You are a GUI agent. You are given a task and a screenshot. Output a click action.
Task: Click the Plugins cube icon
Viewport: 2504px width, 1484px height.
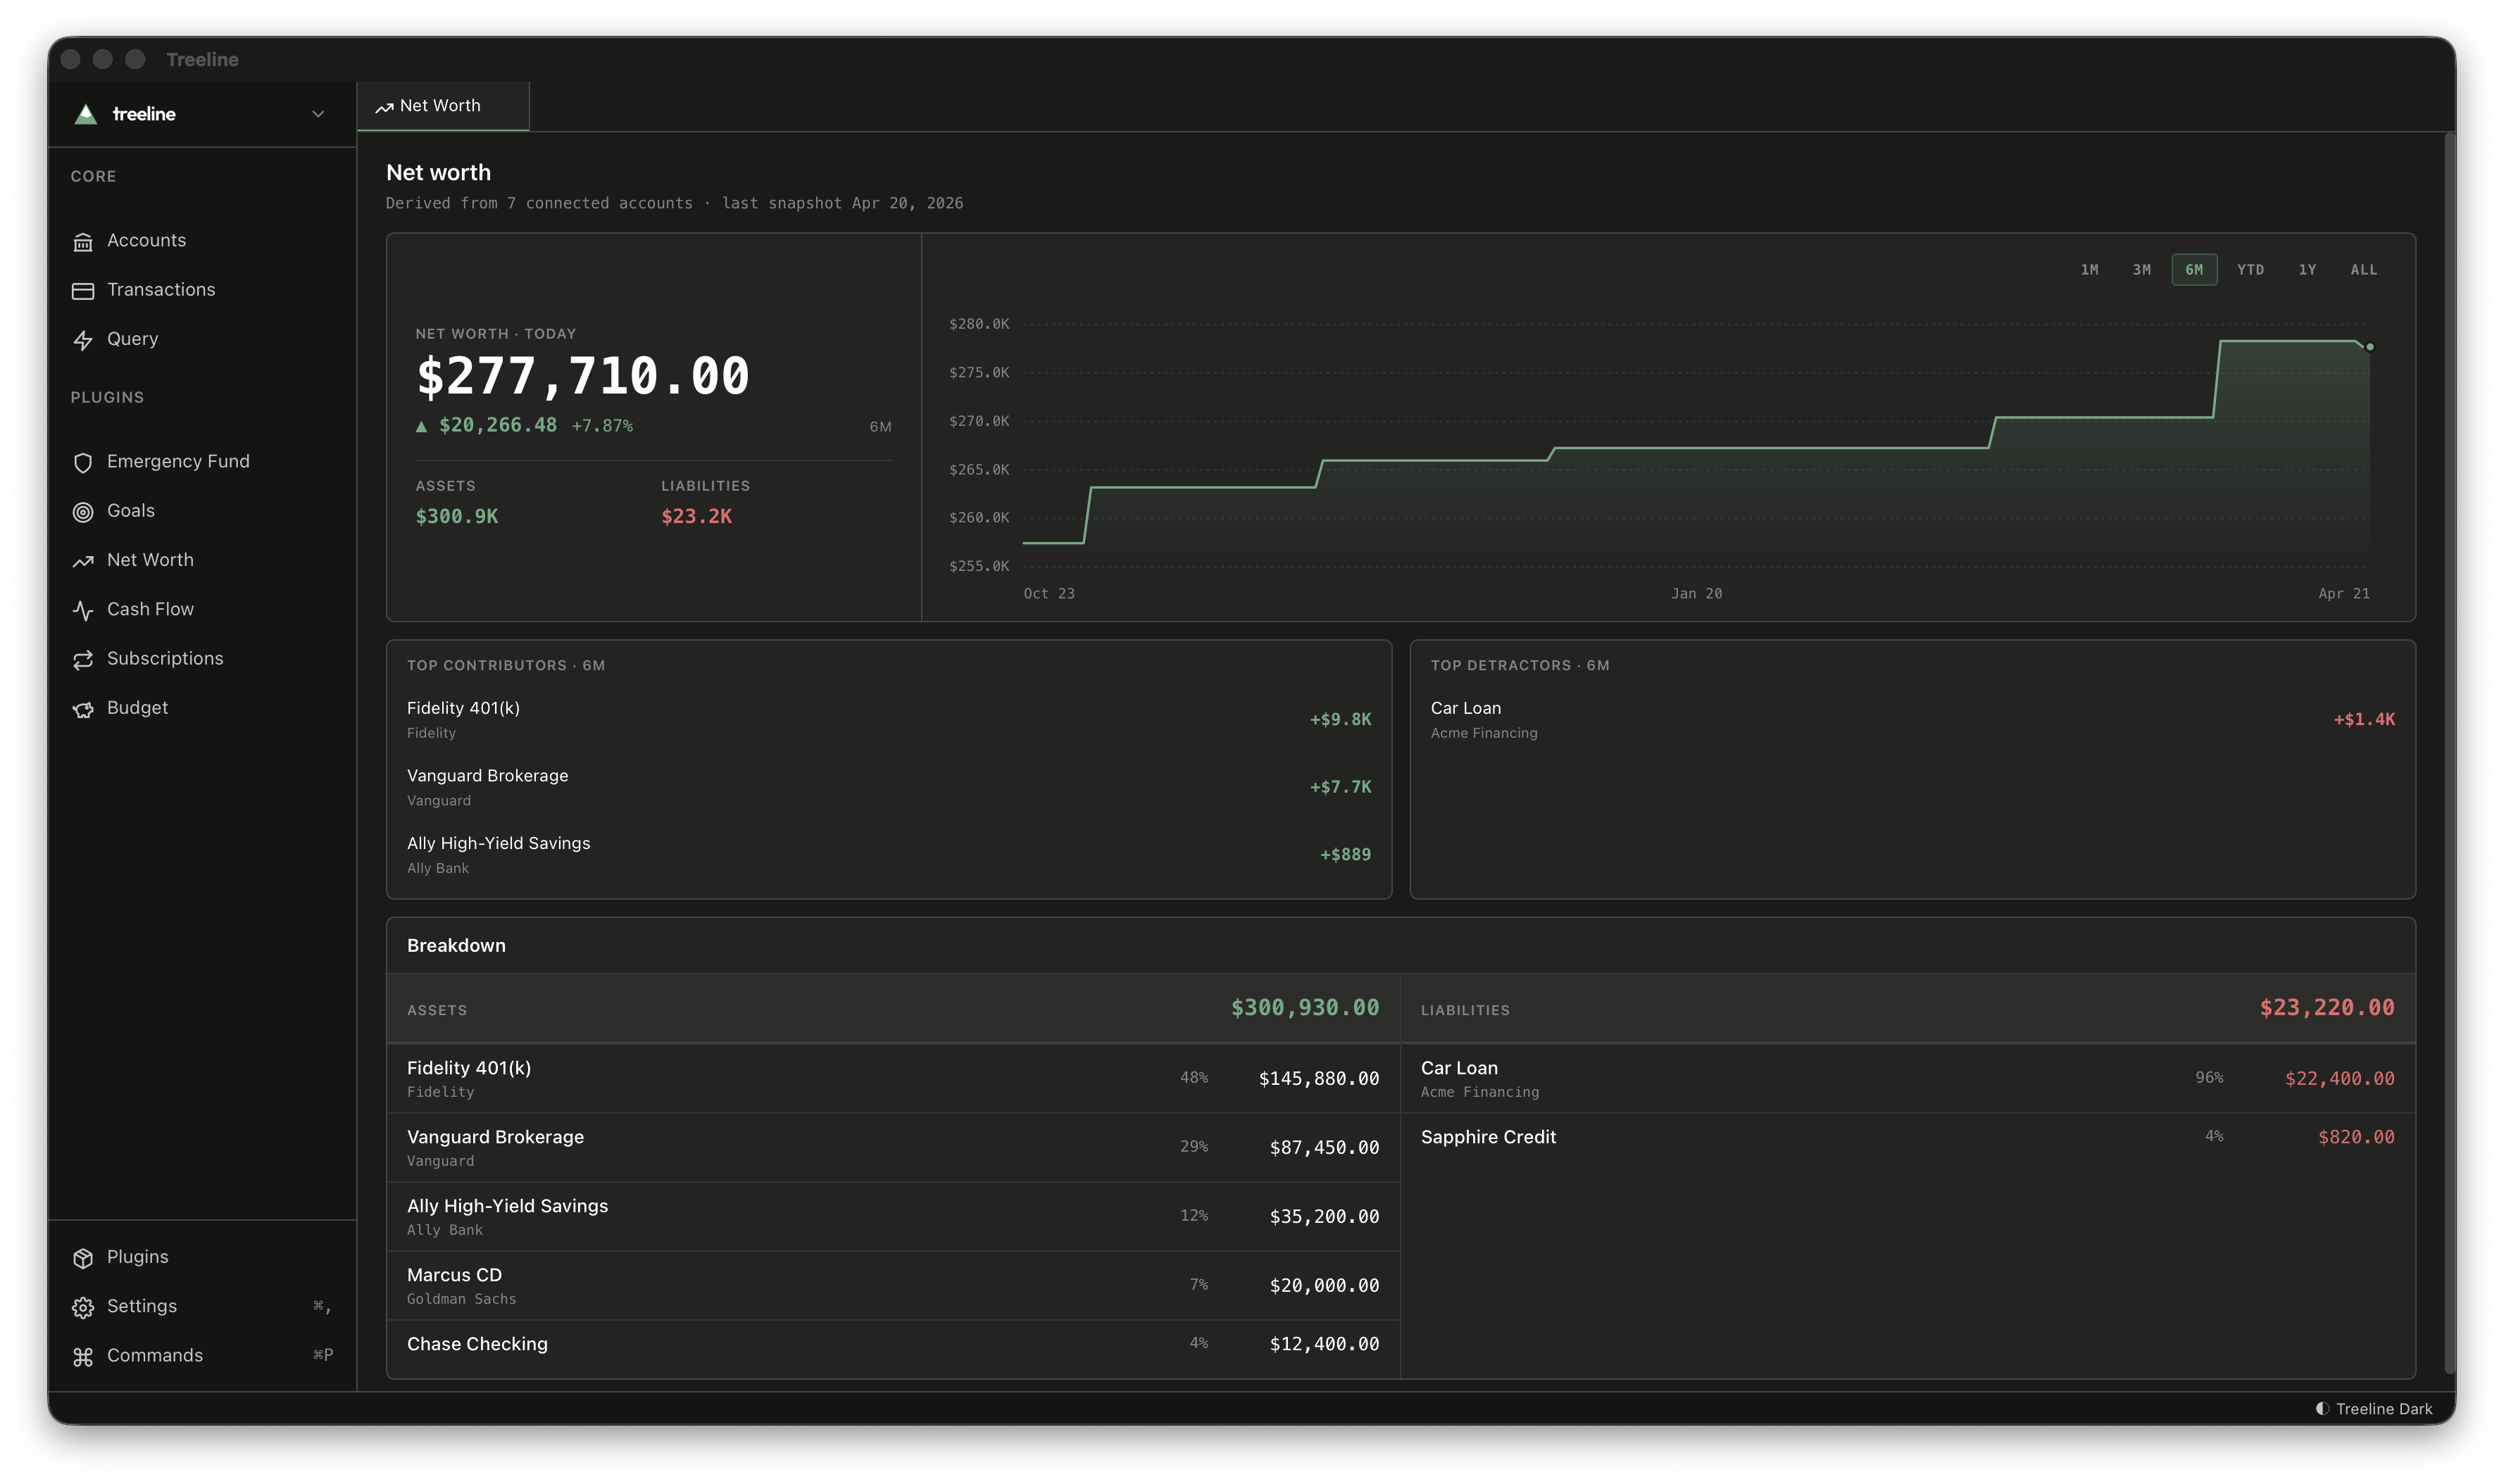[x=83, y=1258]
